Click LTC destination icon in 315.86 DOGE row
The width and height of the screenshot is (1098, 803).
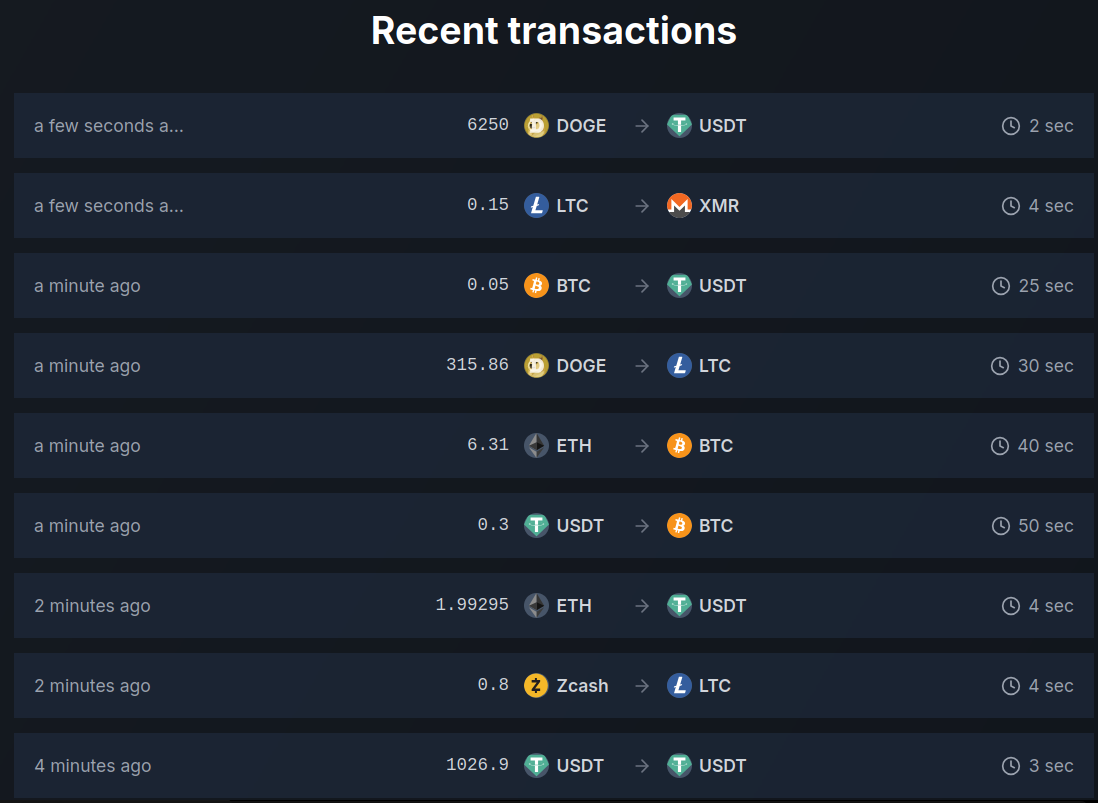pos(679,365)
